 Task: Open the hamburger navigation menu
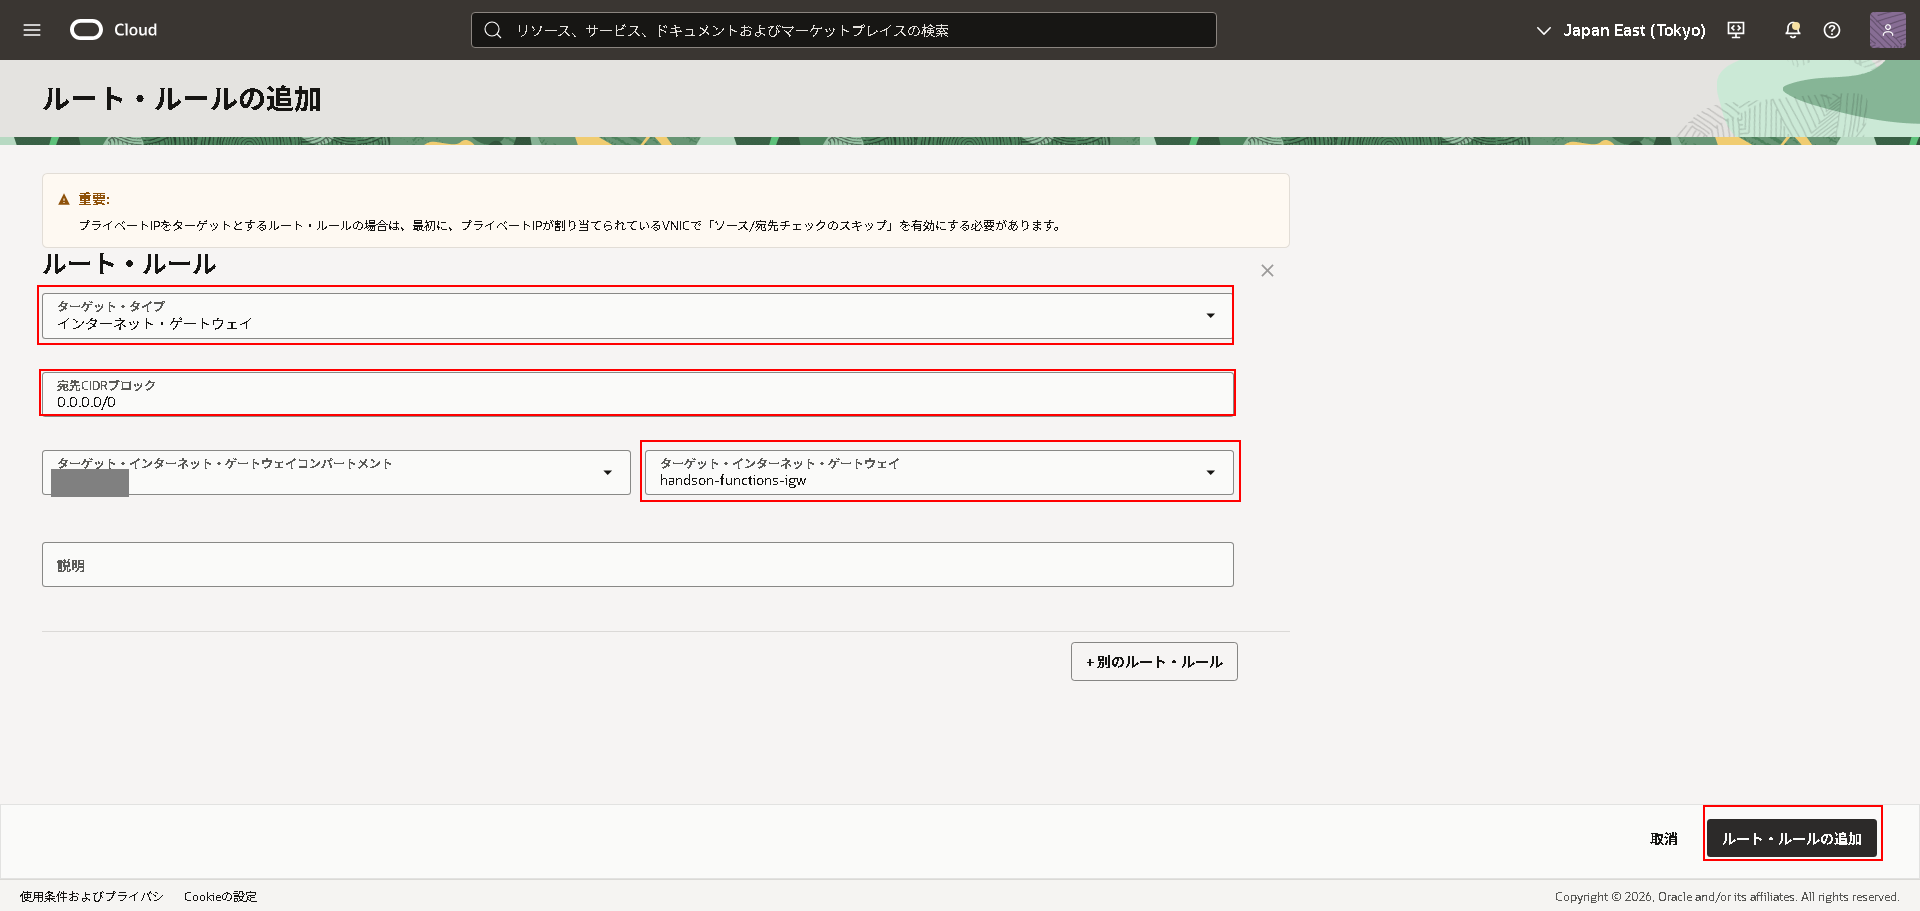pyautogui.click(x=32, y=30)
